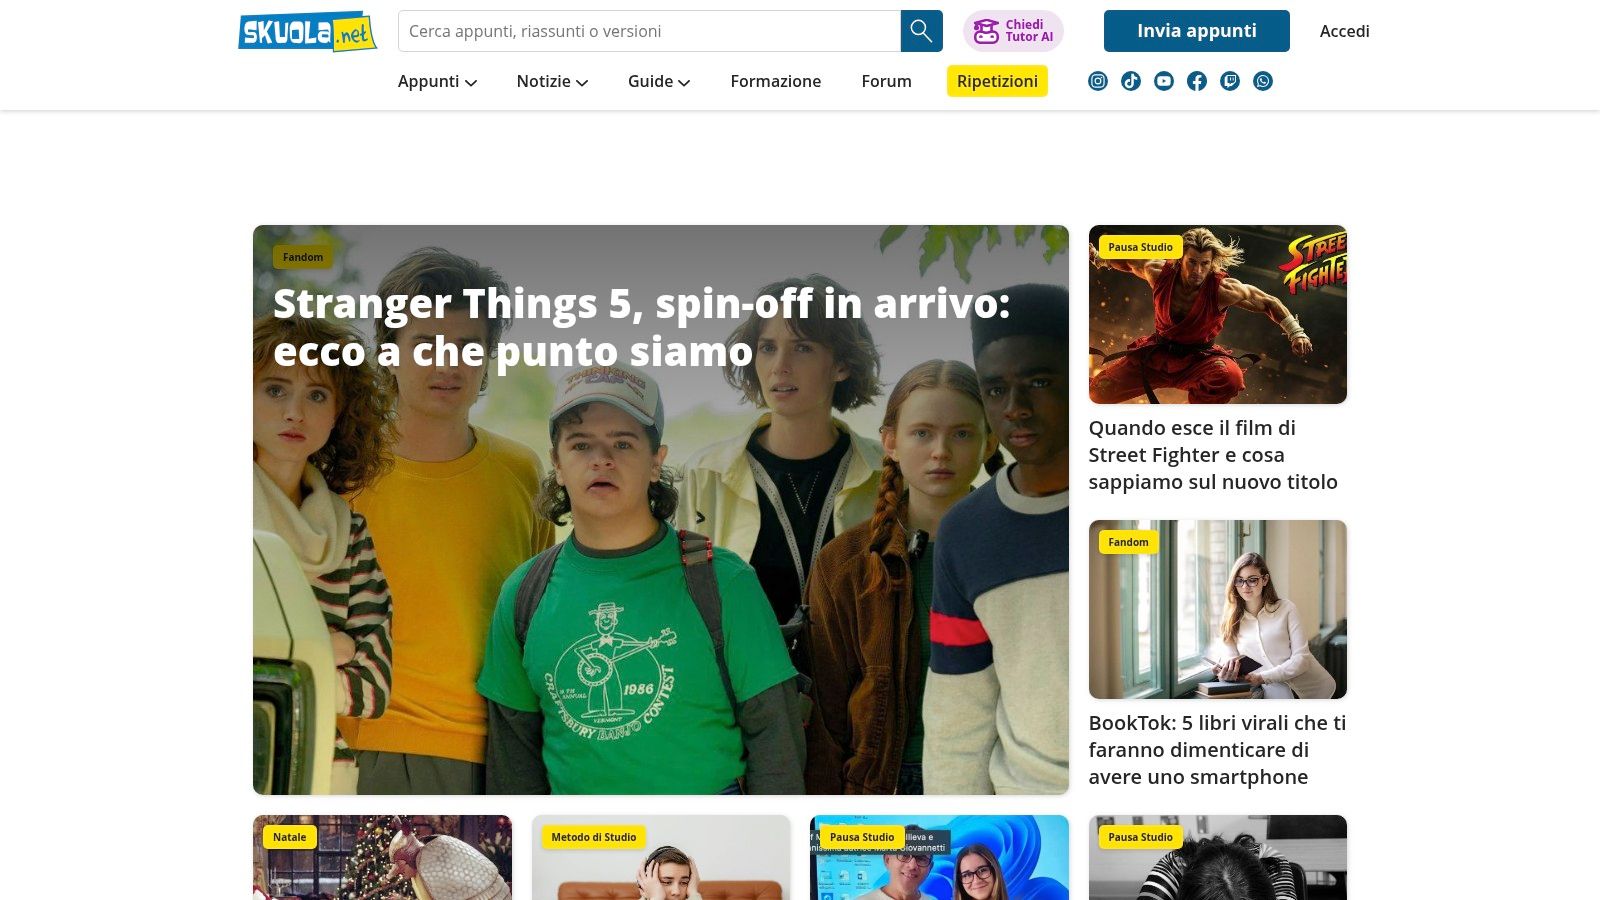
Task: Open the BookTok 5 libri virali article
Action: (1218, 749)
